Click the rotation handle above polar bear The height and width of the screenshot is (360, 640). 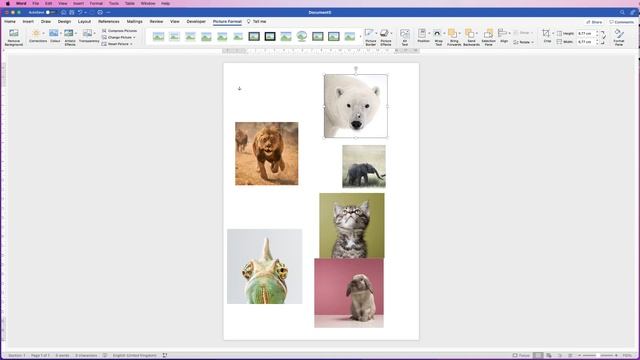pos(356,69)
